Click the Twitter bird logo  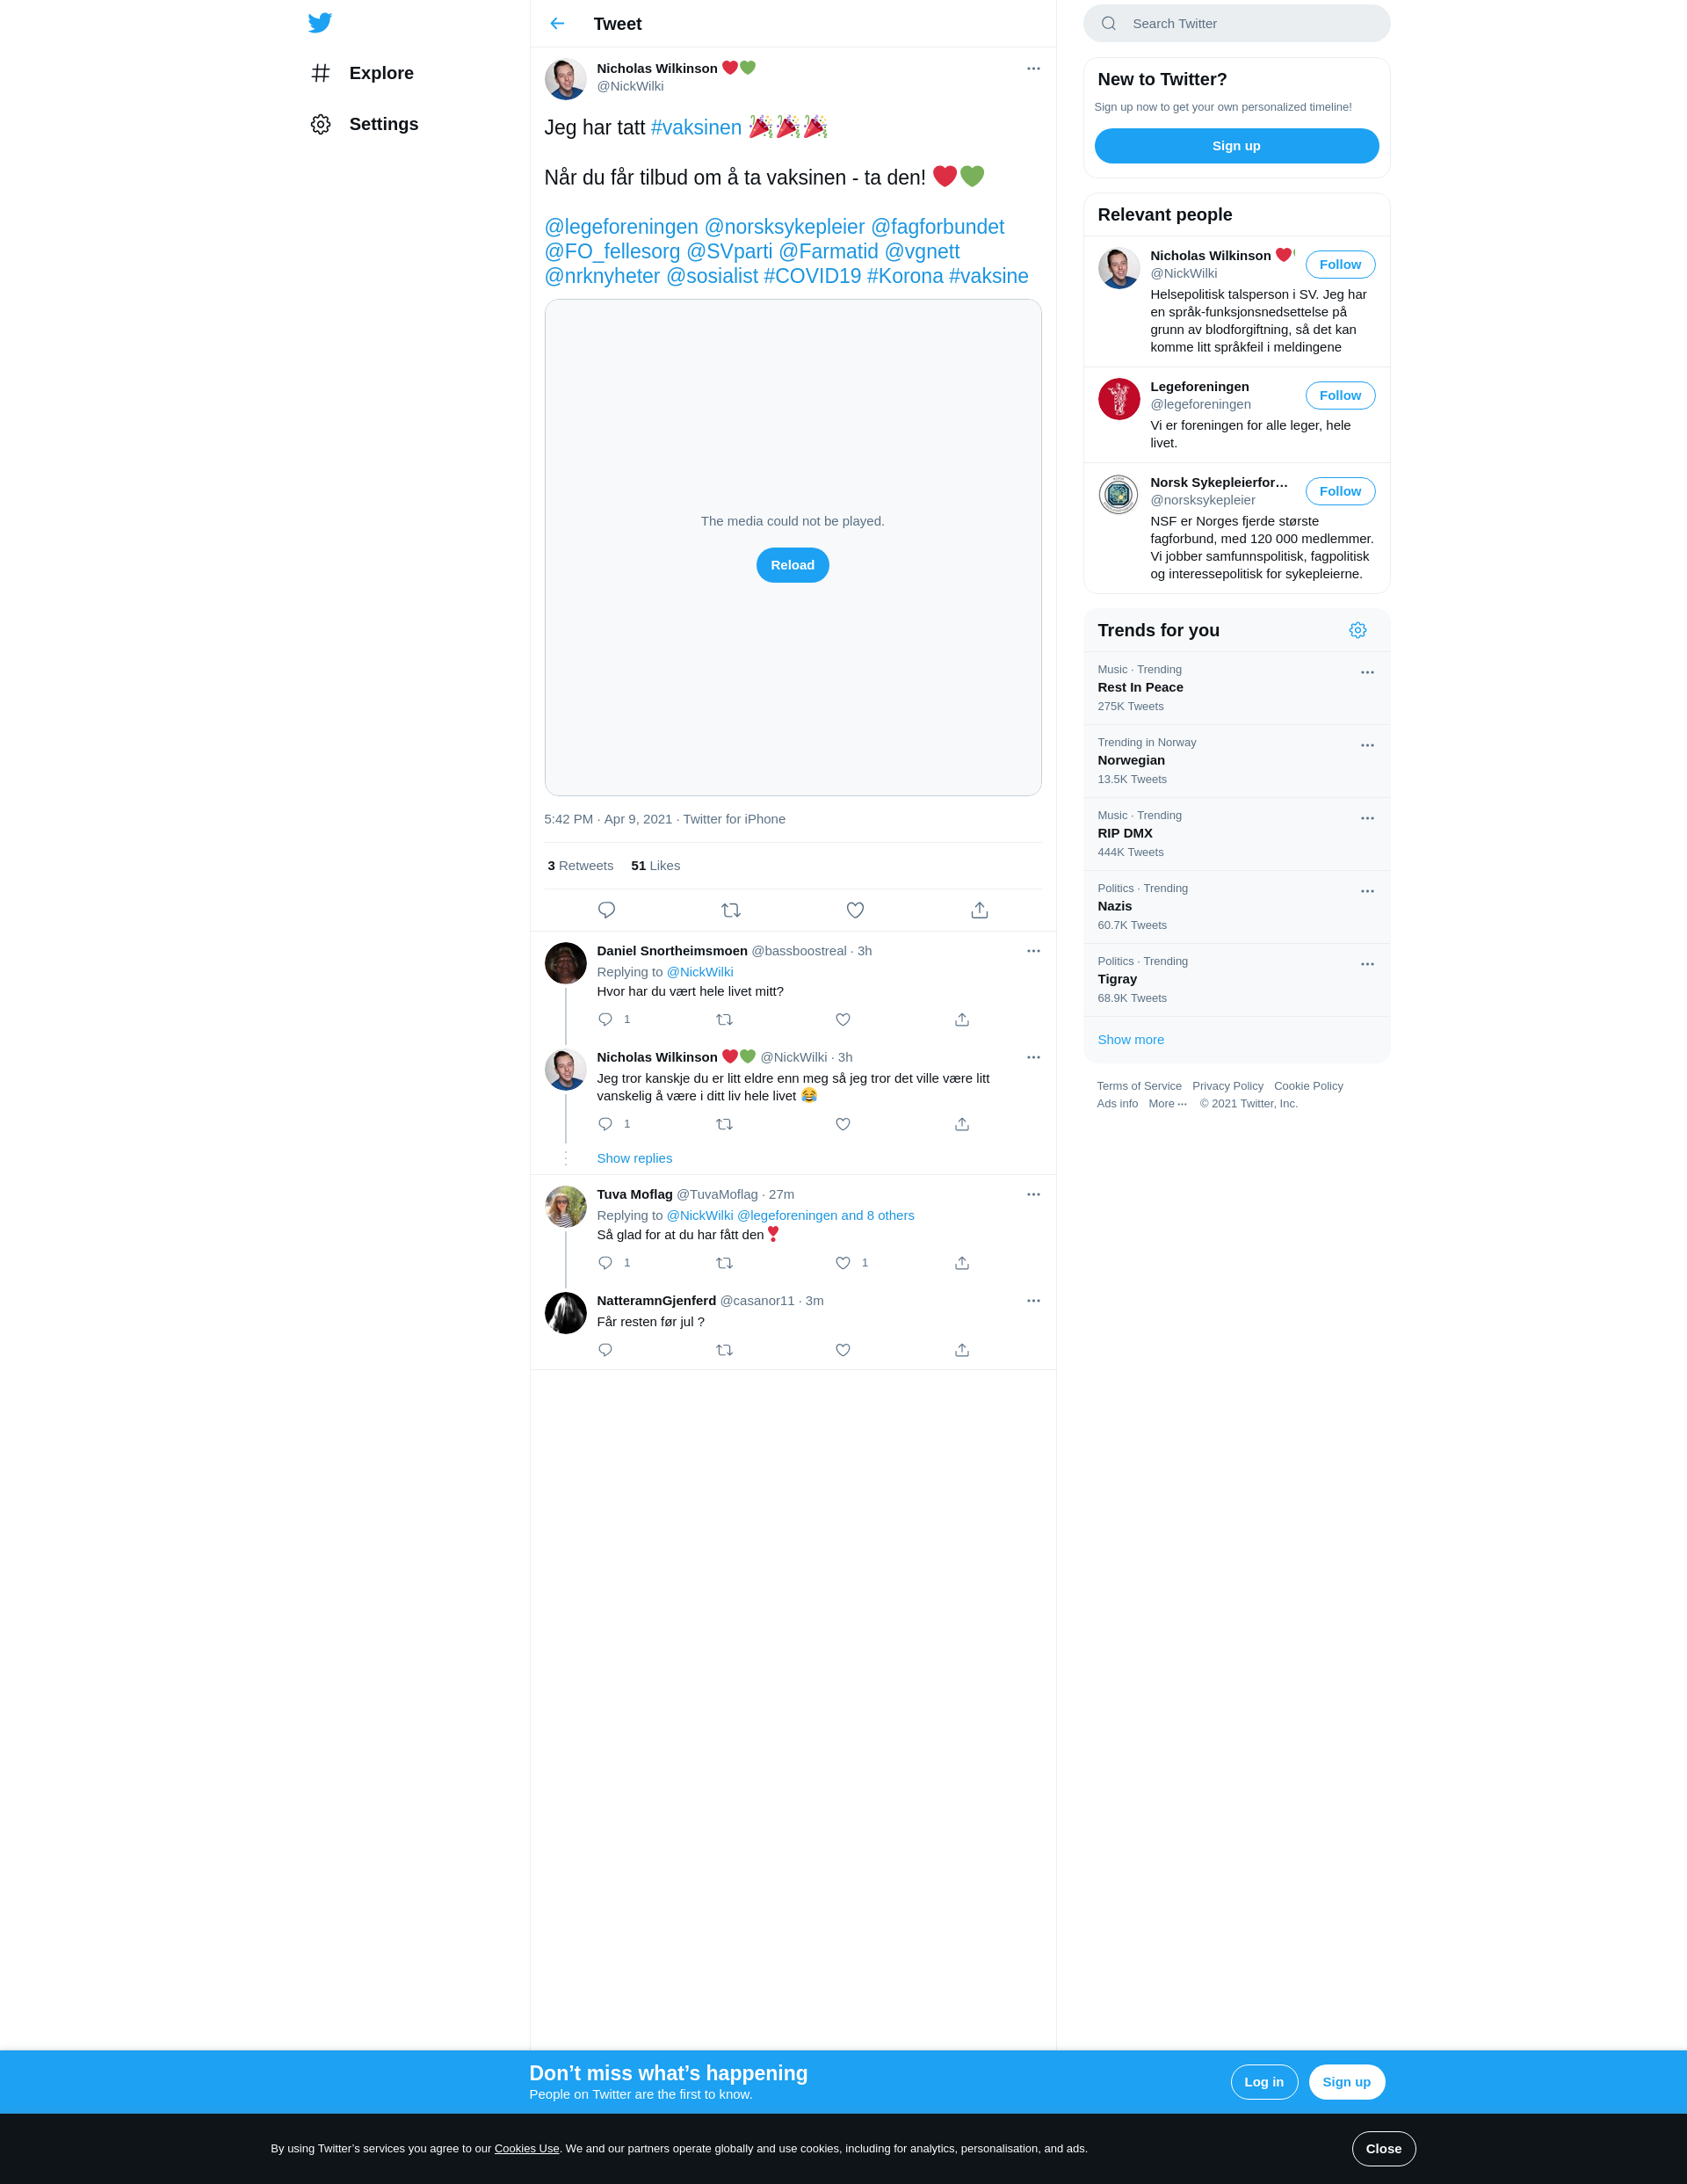320,23
